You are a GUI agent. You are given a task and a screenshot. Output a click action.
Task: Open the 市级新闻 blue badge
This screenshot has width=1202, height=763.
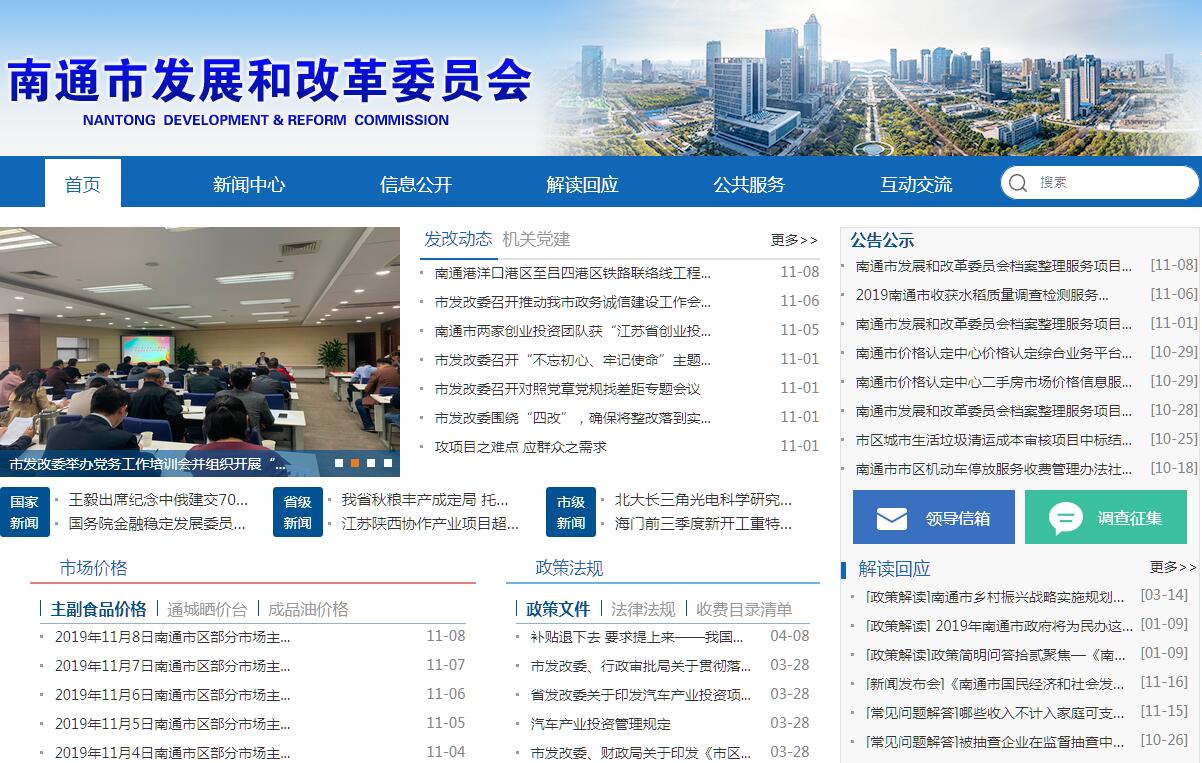[571, 512]
